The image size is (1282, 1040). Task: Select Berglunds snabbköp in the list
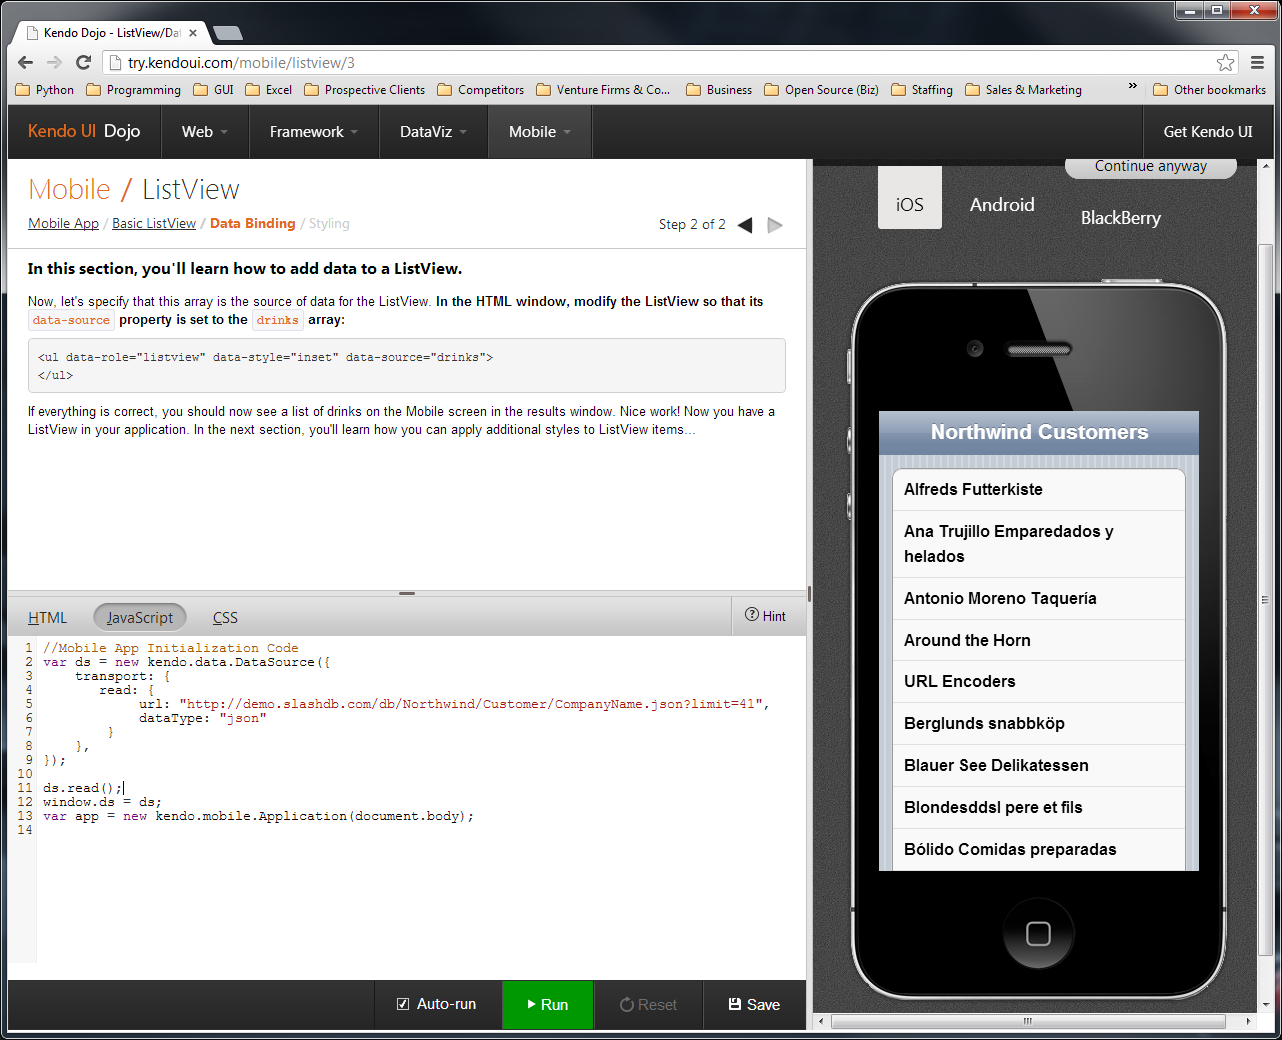click(x=1039, y=724)
